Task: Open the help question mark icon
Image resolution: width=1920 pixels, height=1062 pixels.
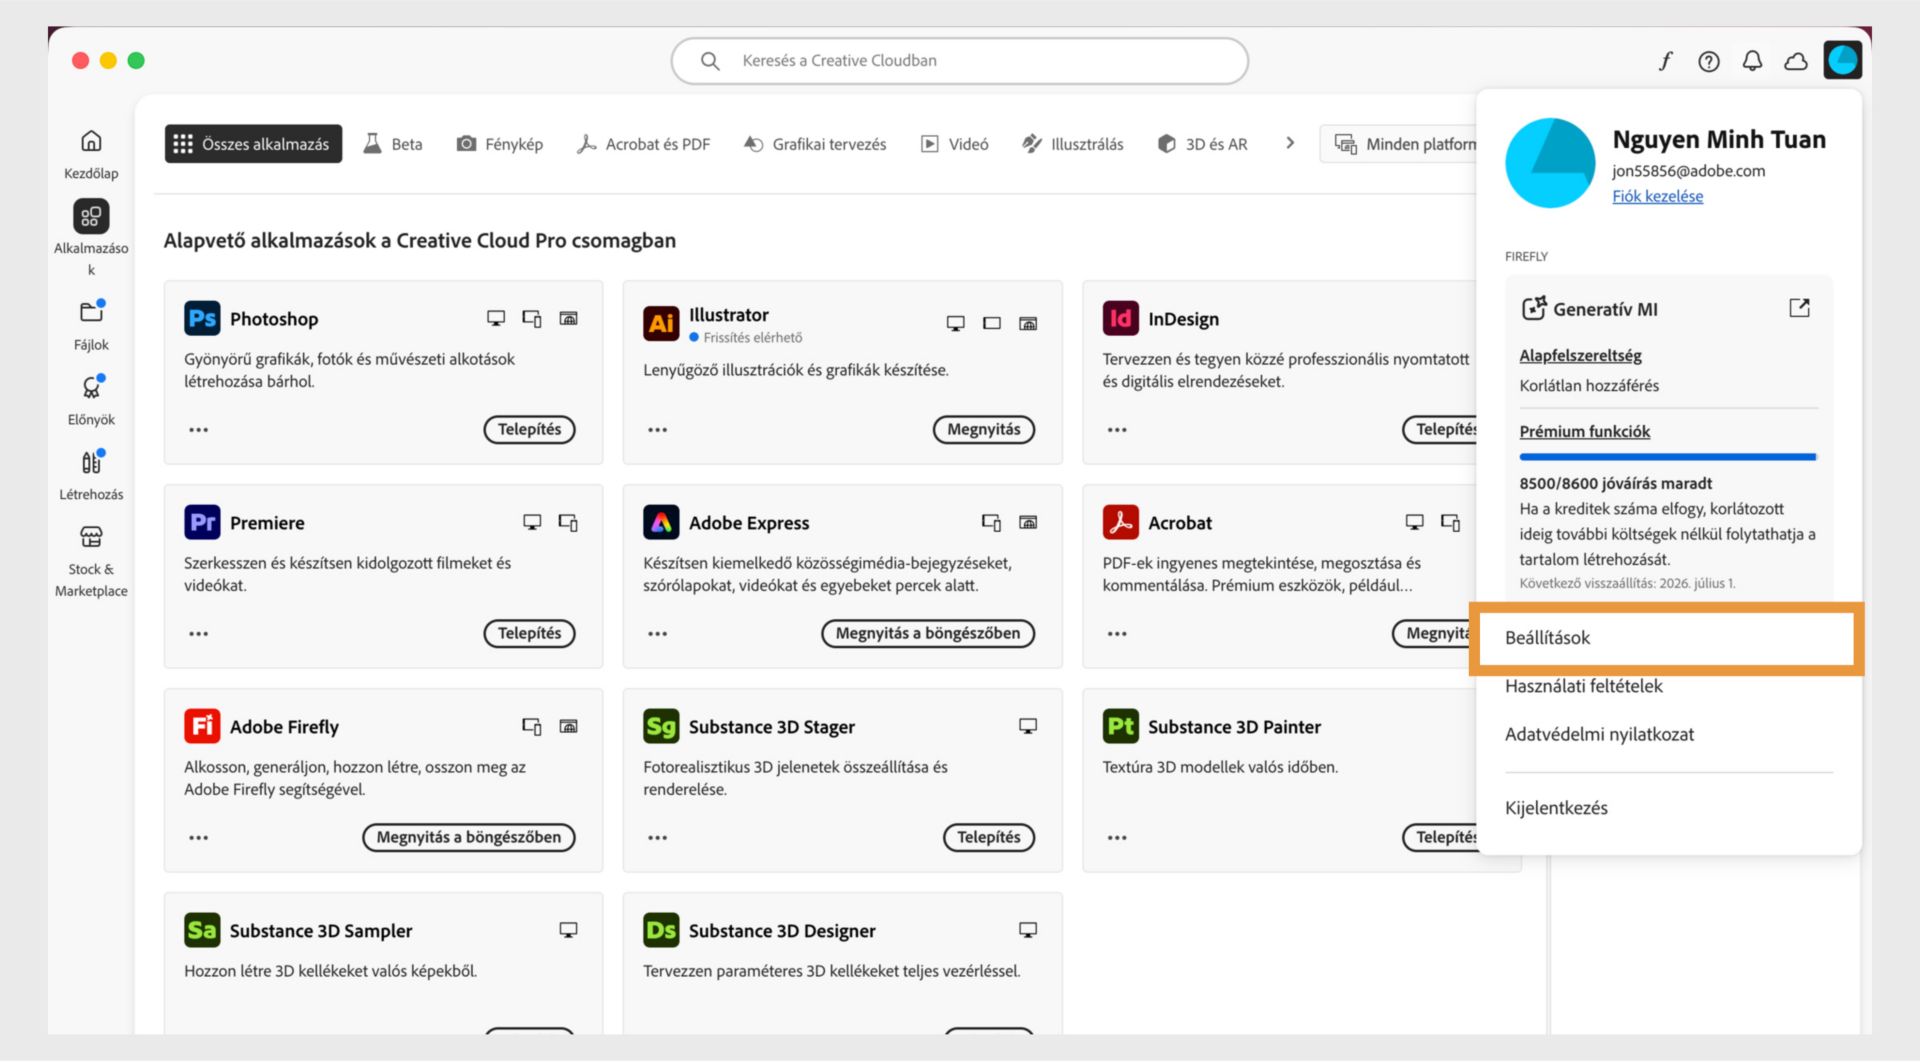Action: point(1709,61)
